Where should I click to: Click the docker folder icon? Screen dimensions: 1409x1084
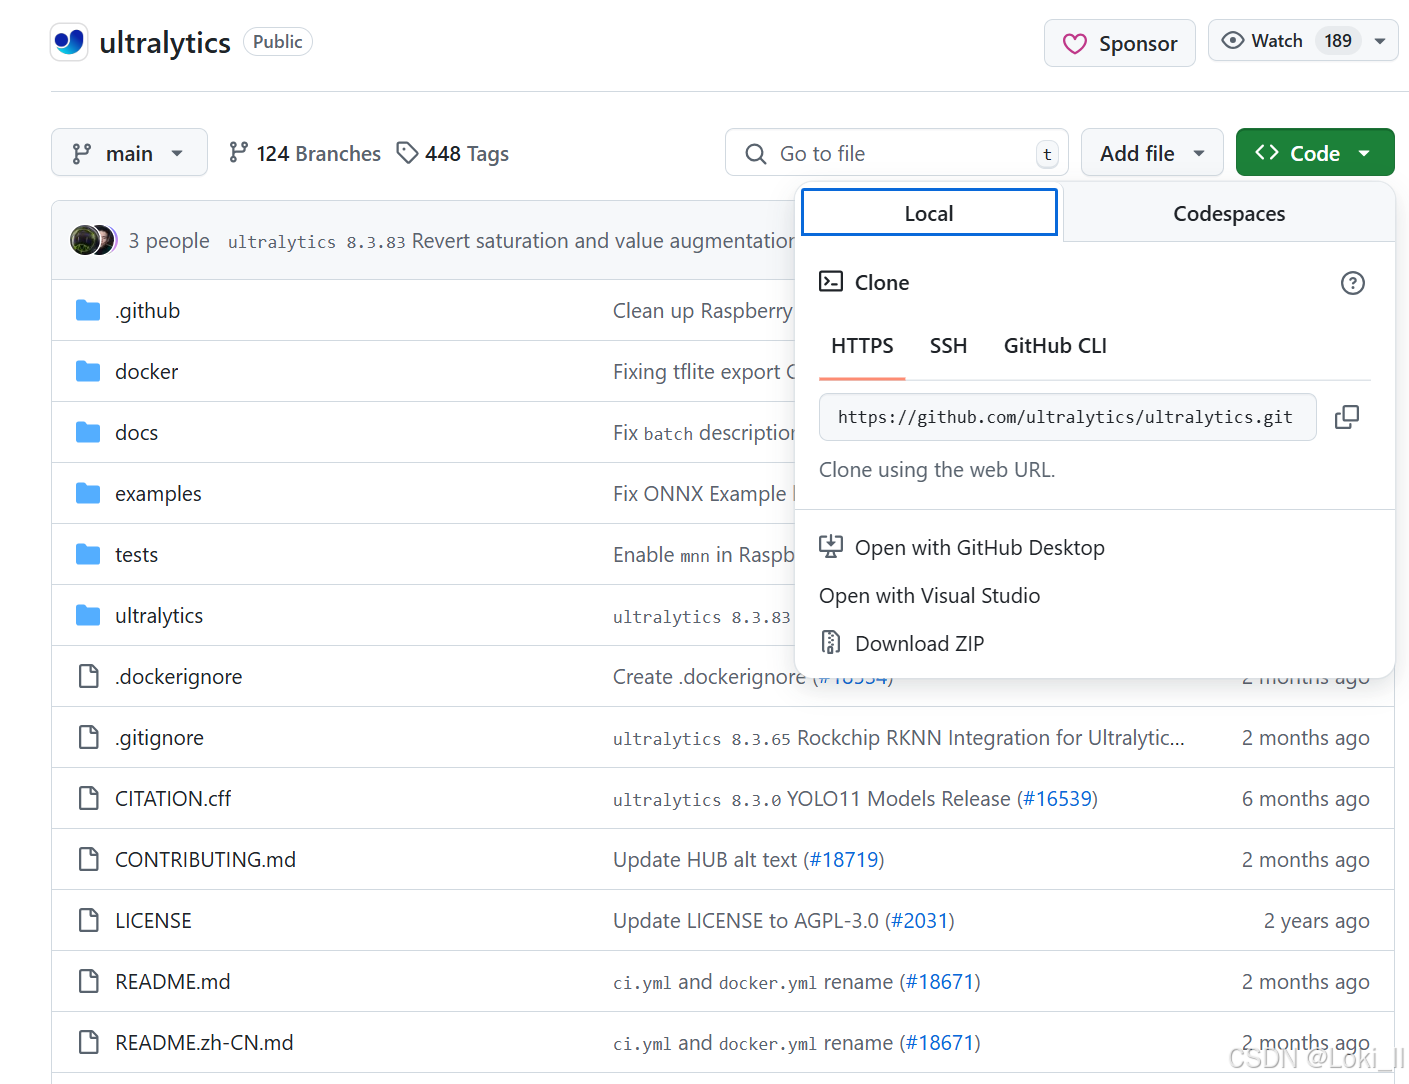click(88, 371)
